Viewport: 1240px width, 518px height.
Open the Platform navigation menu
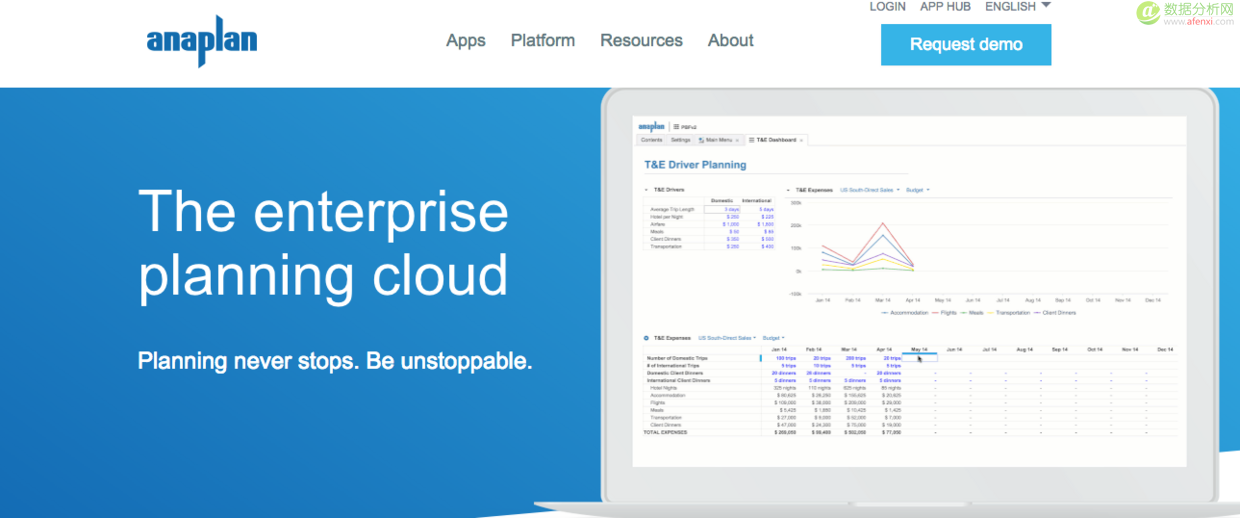543,41
